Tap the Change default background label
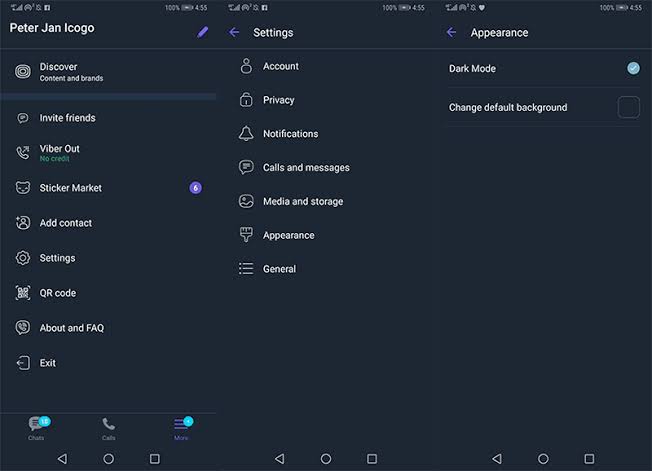 click(x=508, y=107)
